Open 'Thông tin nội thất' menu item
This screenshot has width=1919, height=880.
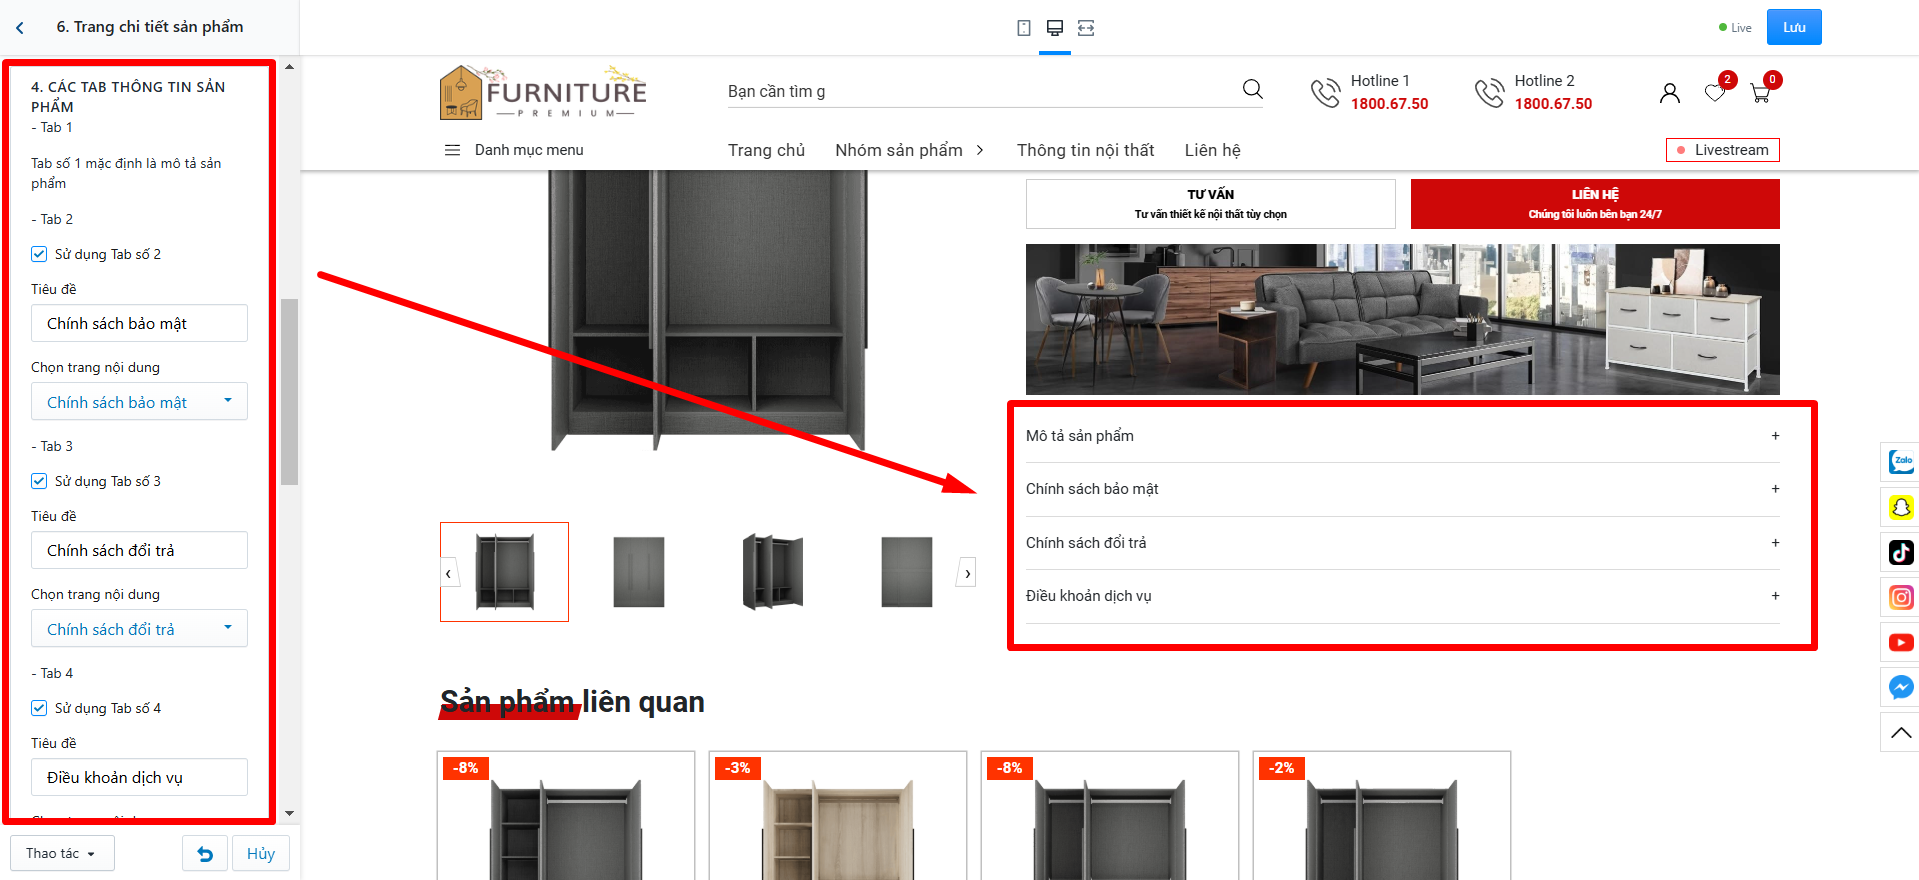point(1085,150)
